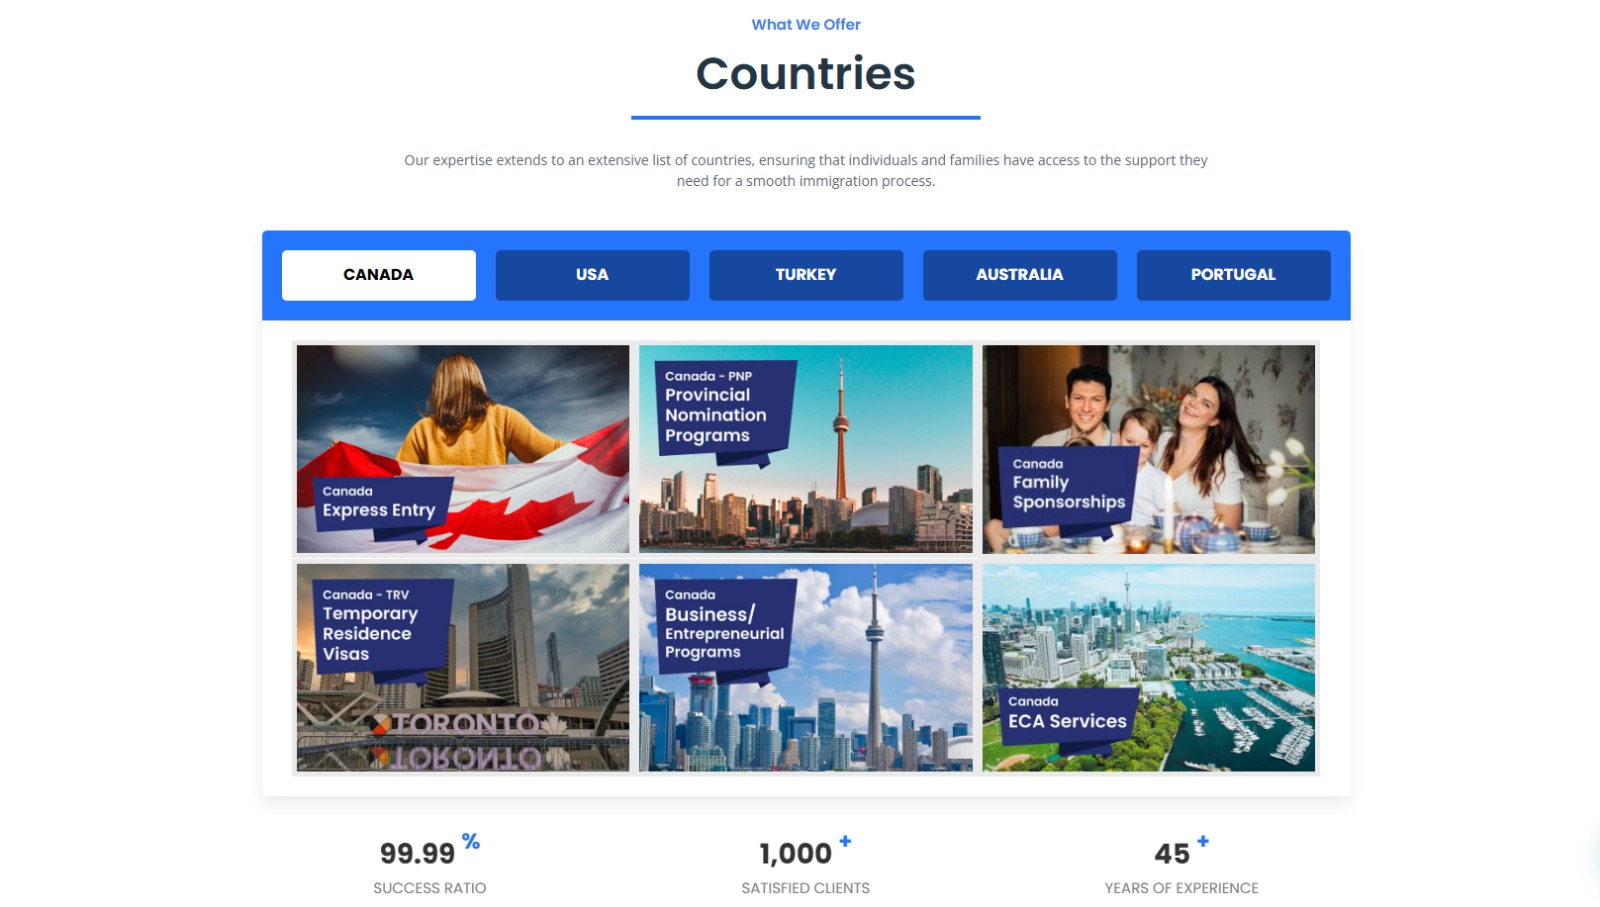Open Provincial Nomination Programs card
Viewport: 1600px width, 907px height.
[x=806, y=449]
